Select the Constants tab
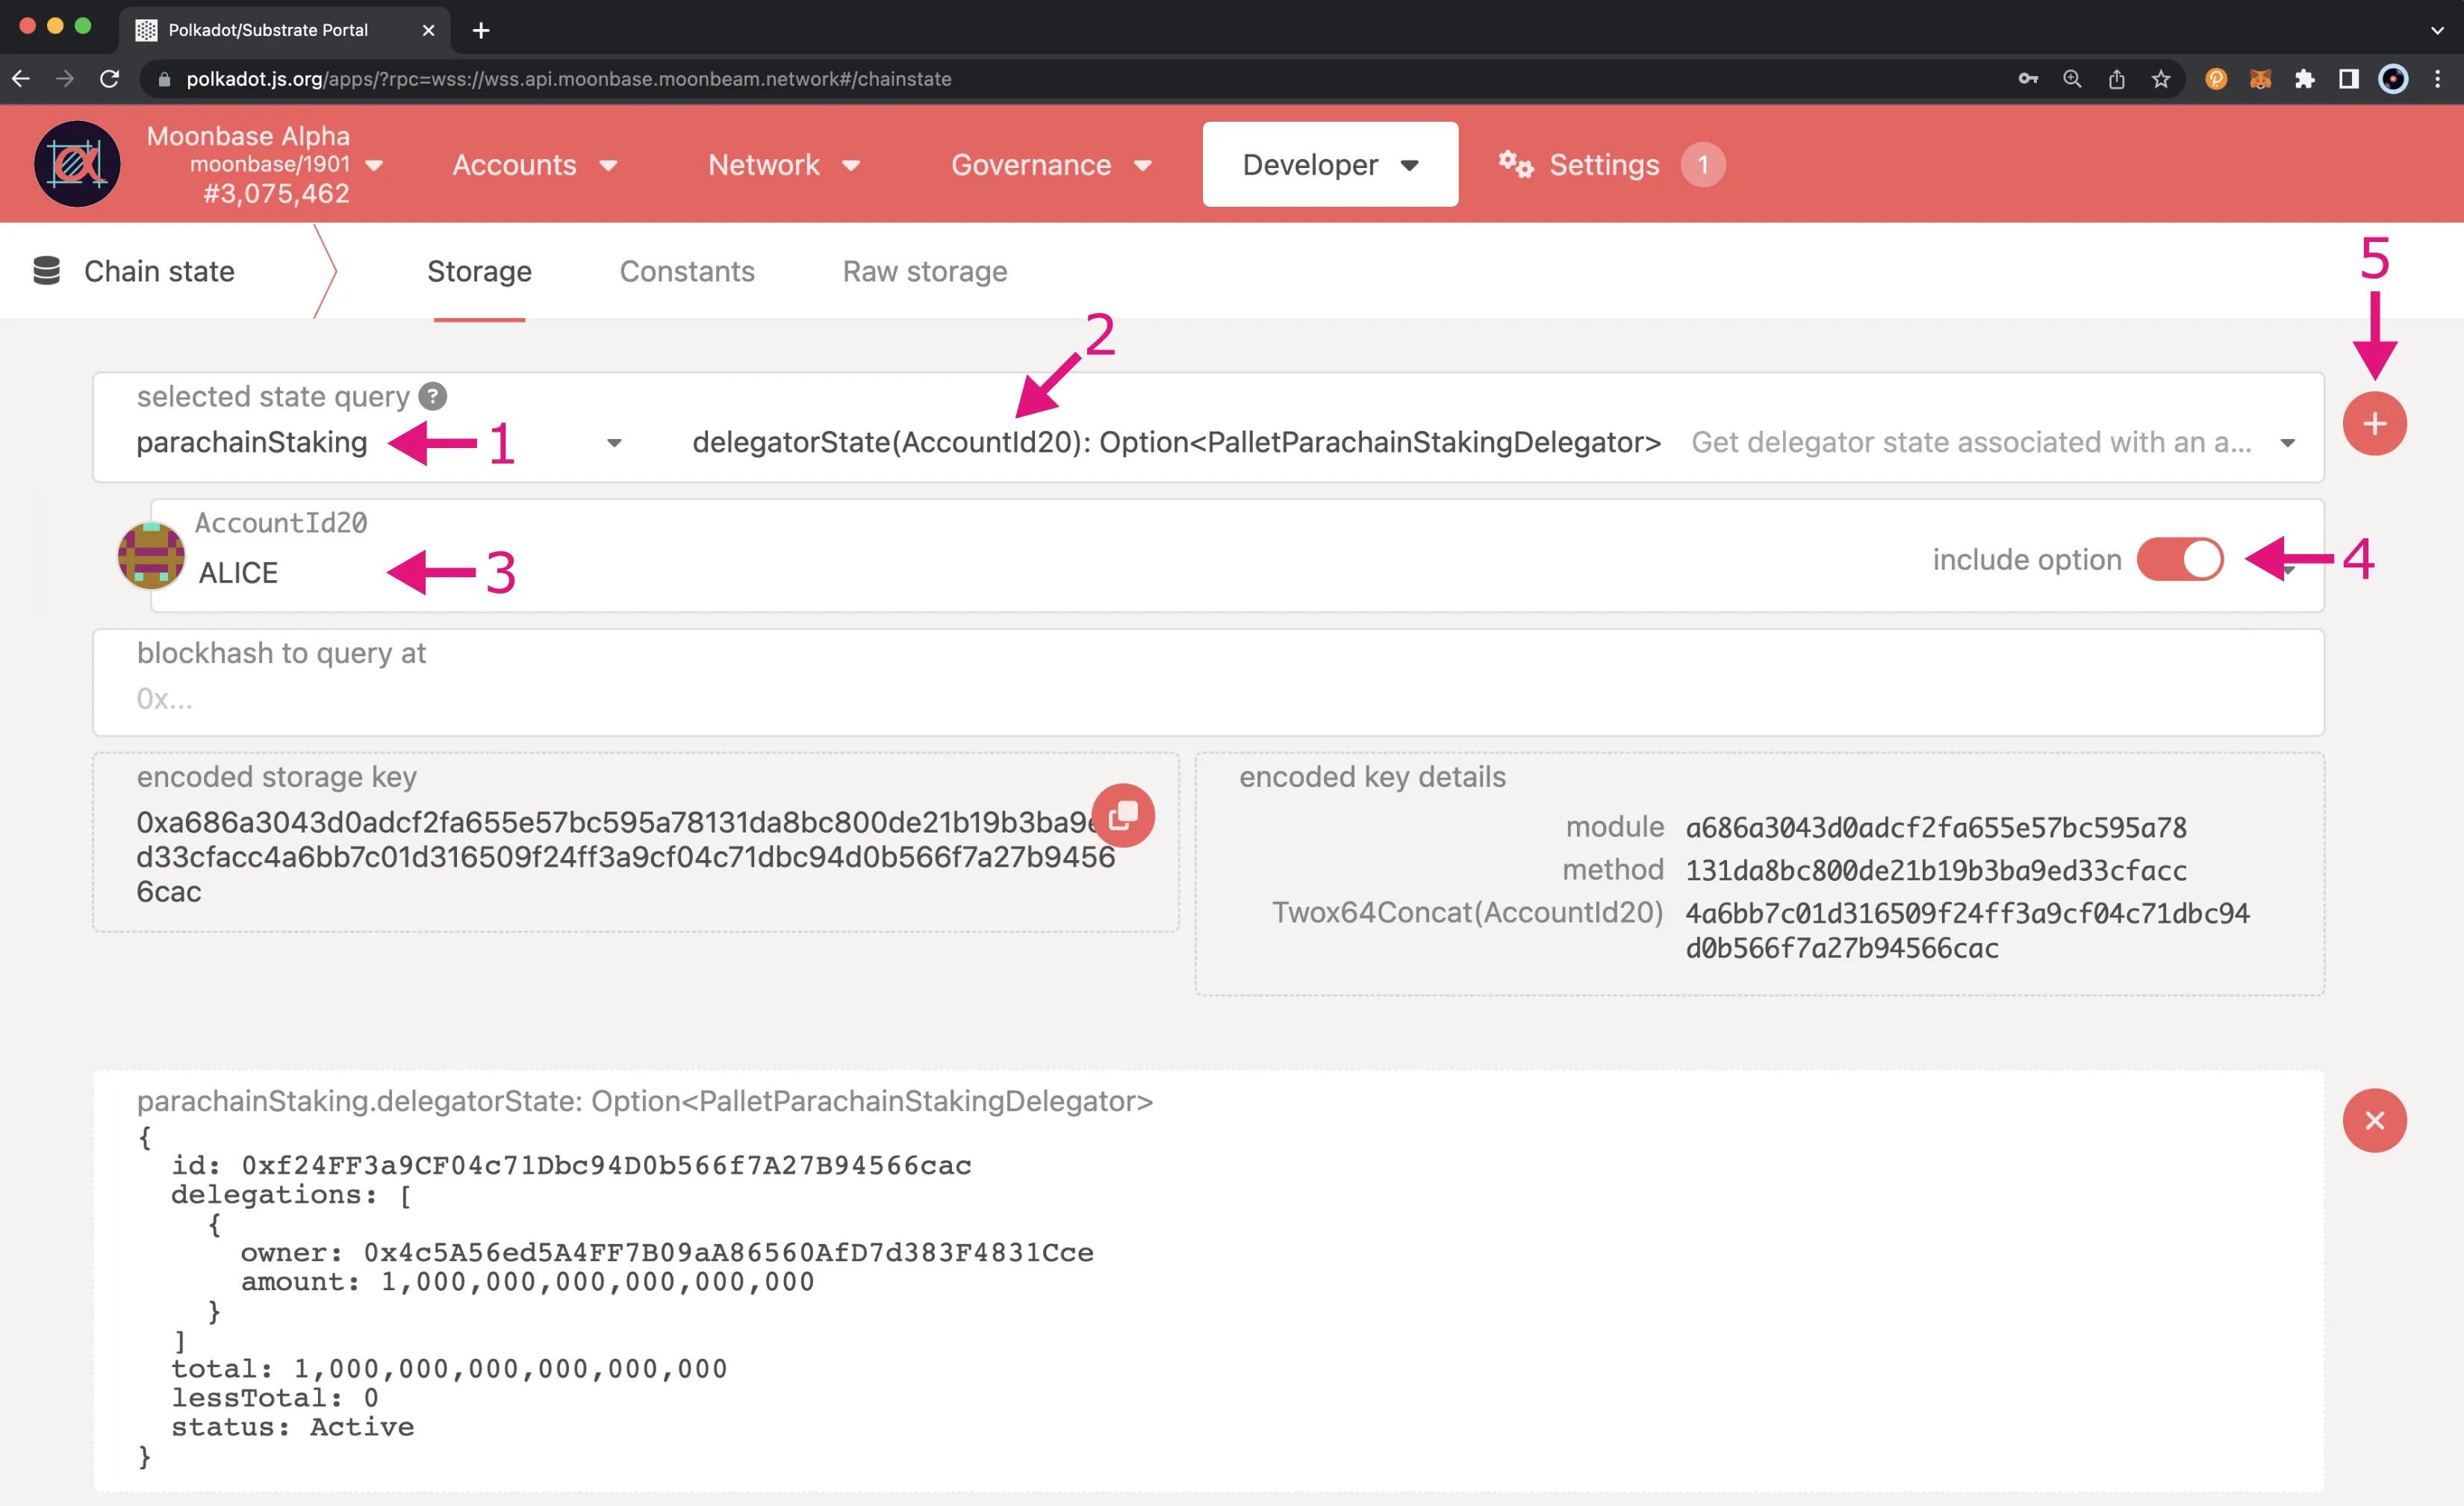 tap(685, 271)
